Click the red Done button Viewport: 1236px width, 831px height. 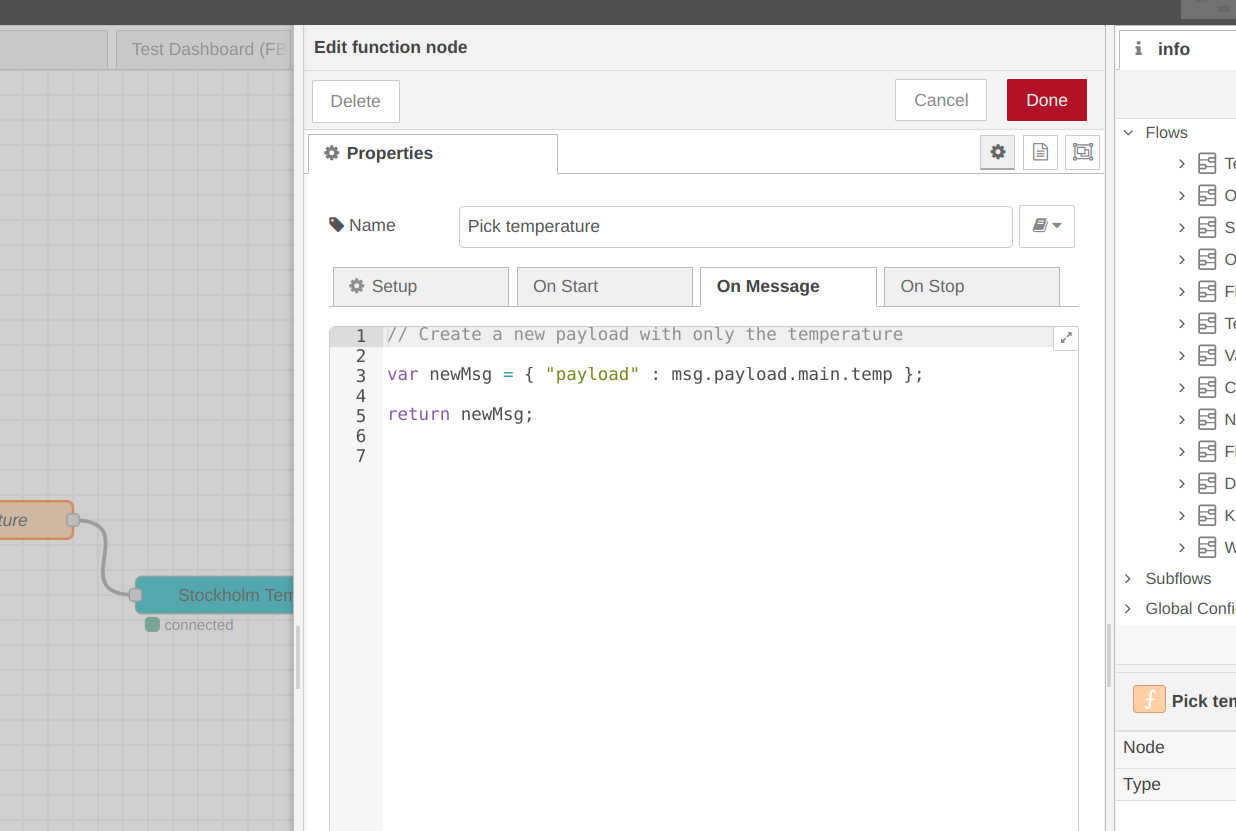[1047, 100]
